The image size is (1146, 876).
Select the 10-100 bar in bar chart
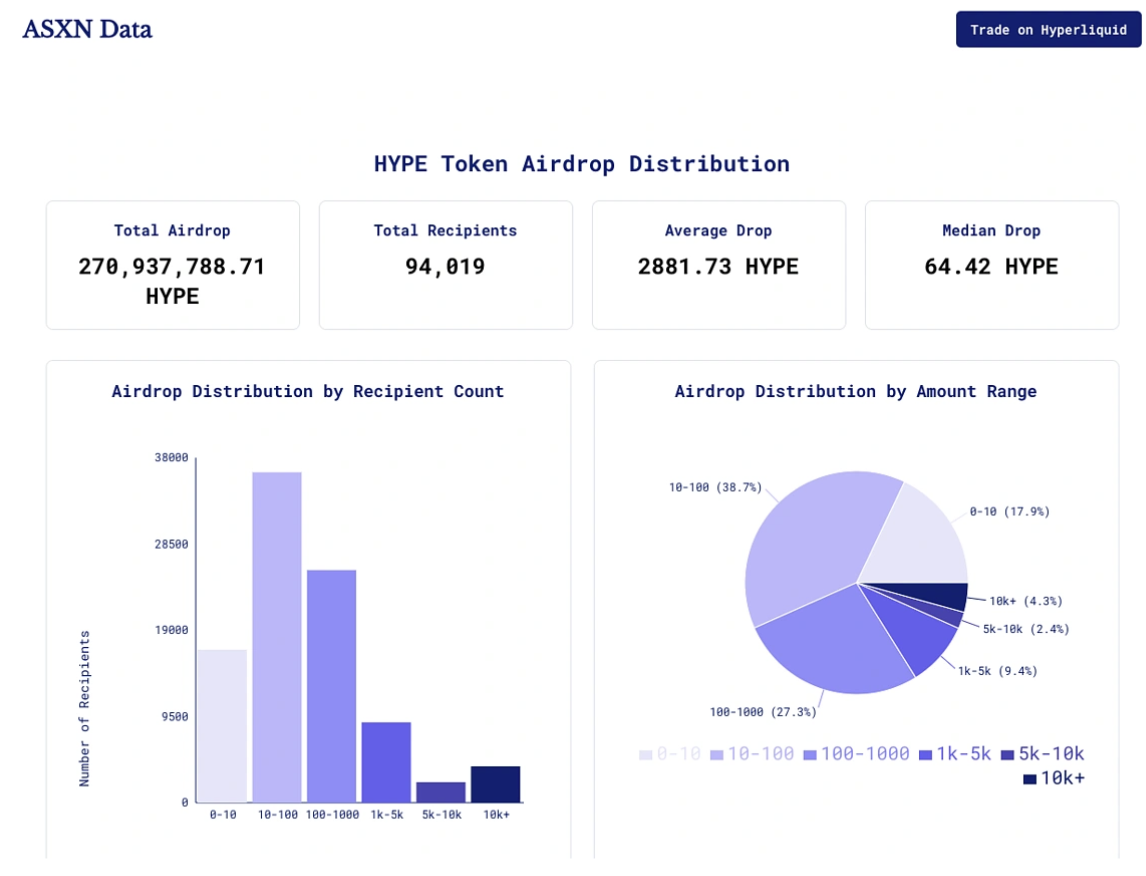(x=277, y=636)
